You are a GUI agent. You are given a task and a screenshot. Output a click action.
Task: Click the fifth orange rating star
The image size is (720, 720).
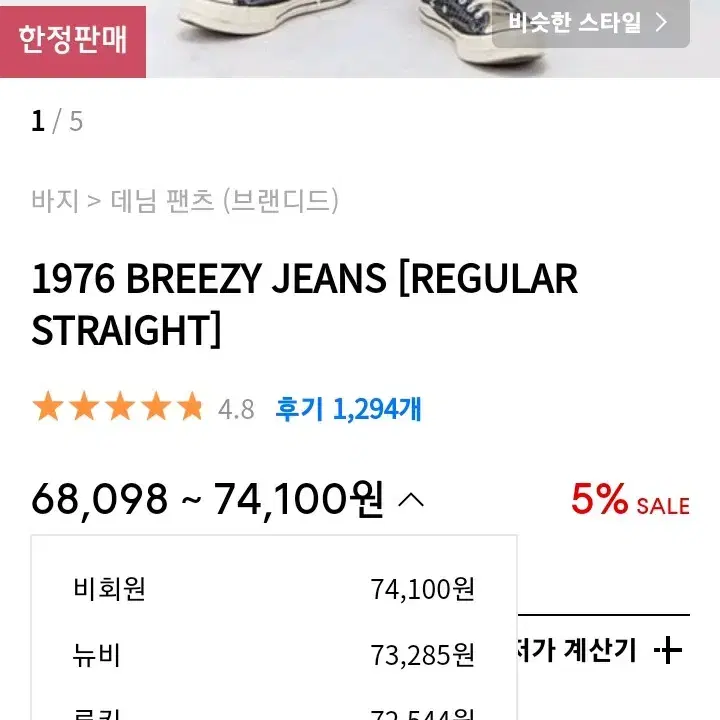(191, 406)
